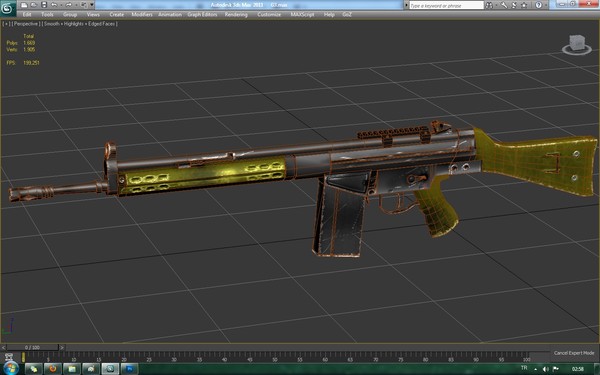Open the Rendering menu
This screenshot has width=600, height=375.
(x=236, y=15)
